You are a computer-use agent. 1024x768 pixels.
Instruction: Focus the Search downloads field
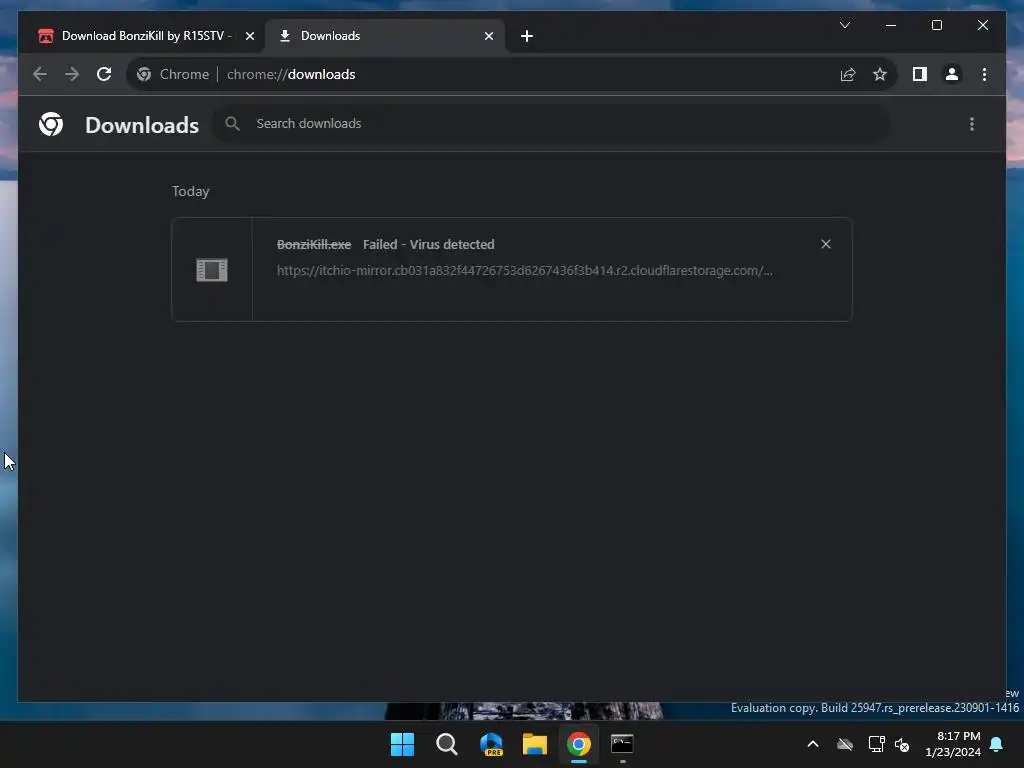551,123
